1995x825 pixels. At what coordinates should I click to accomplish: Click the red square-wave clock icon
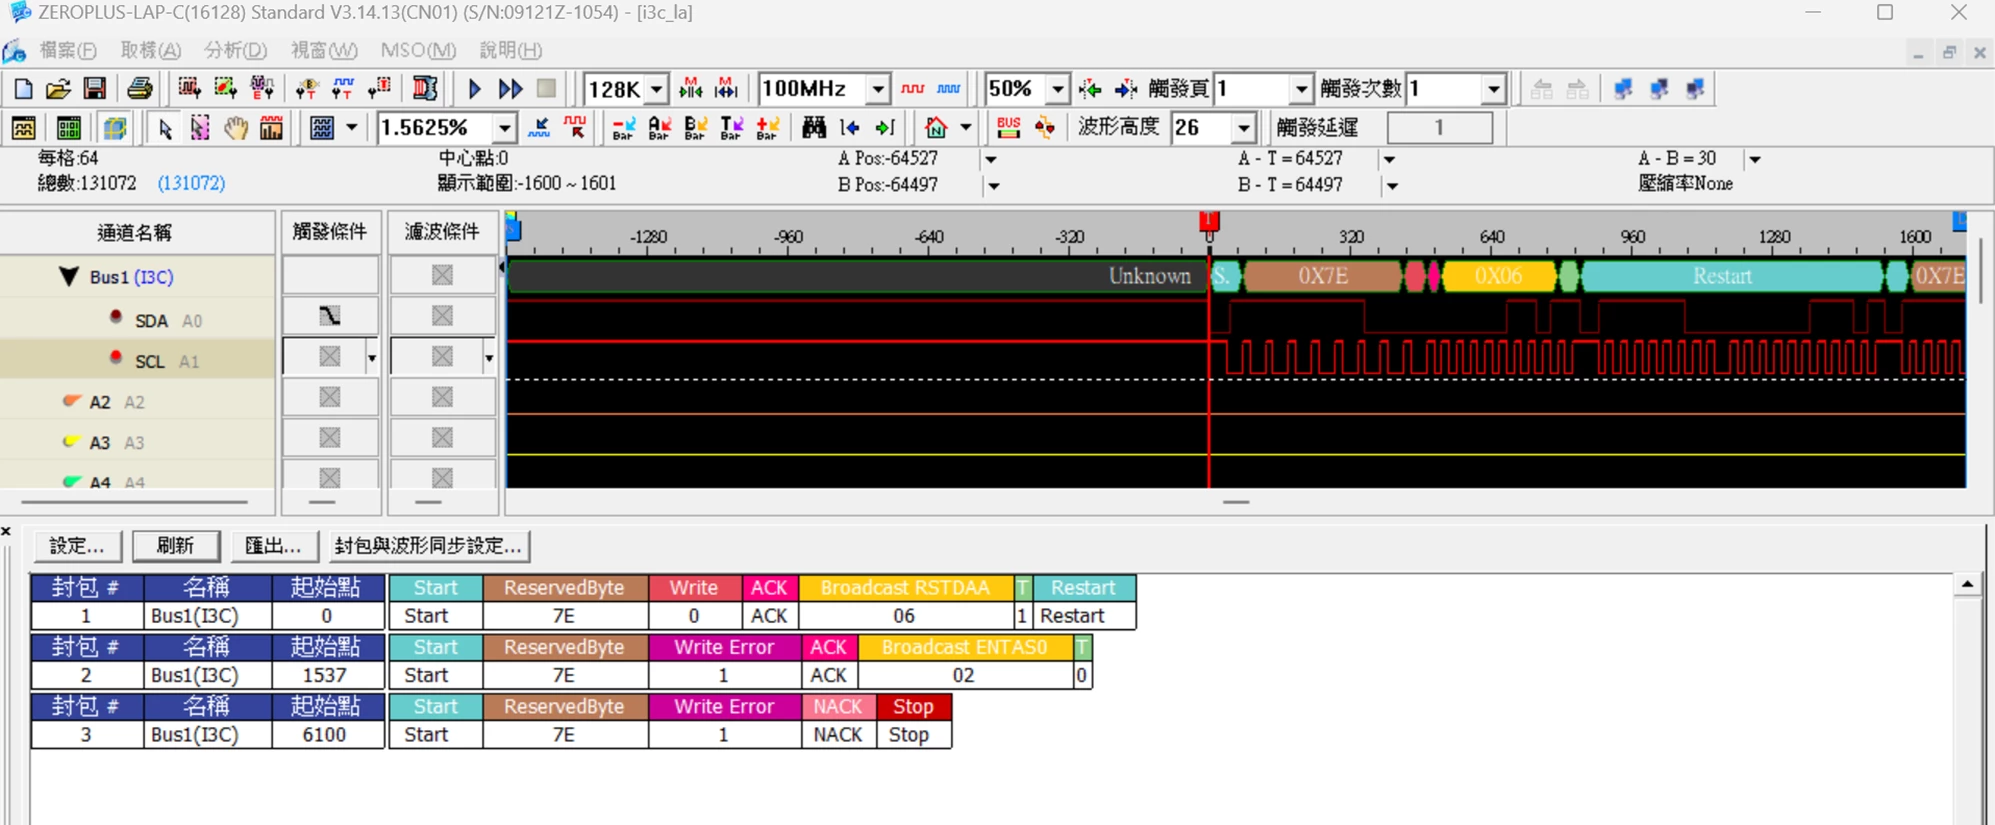pos(912,89)
